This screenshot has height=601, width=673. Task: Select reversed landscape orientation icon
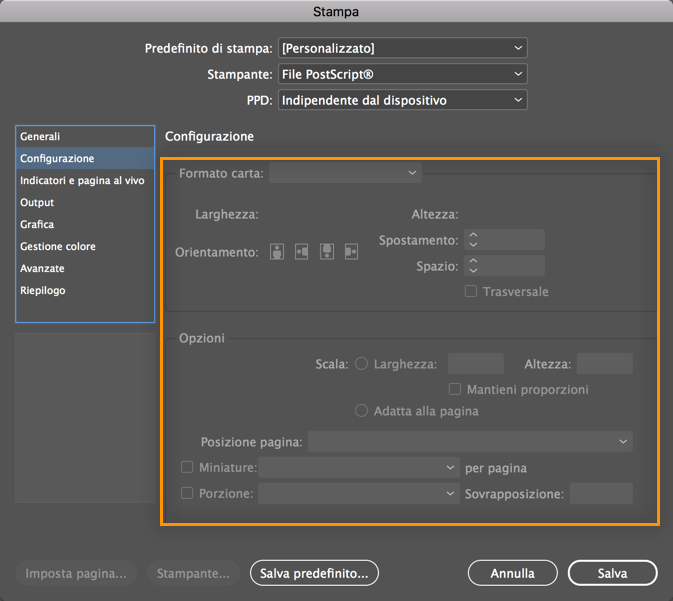point(351,252)
